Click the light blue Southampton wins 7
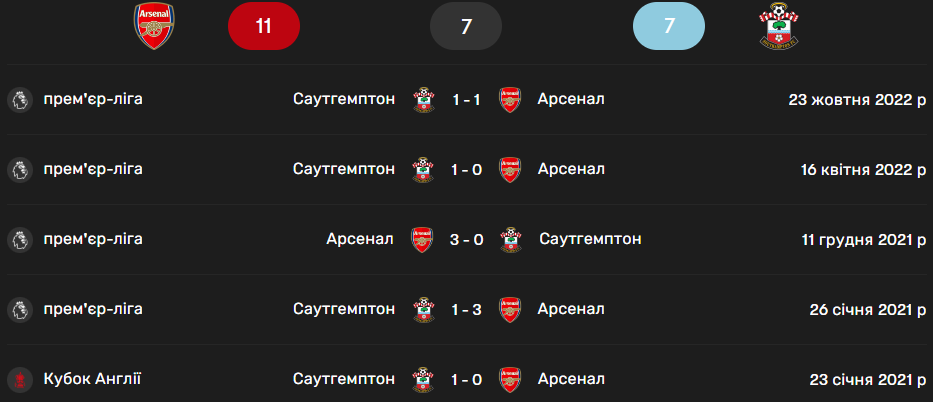Viewport: 933px width, 402px height. pos(669,27)
